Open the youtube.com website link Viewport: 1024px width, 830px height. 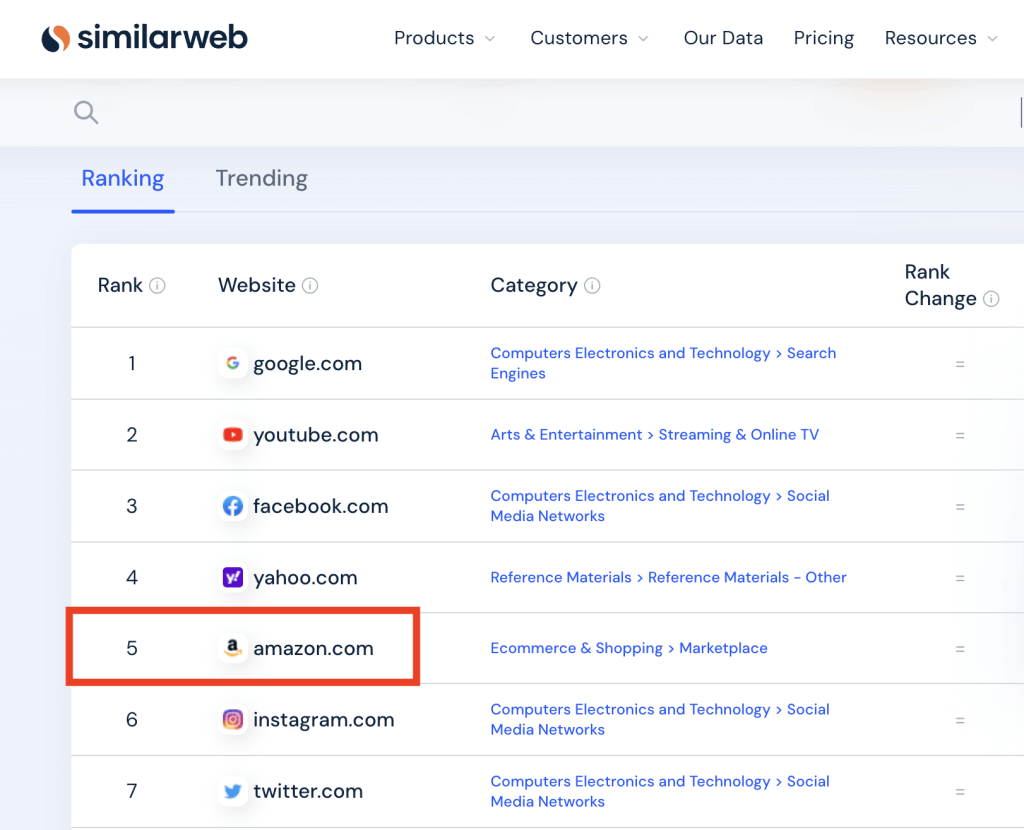tap(315, 434)
